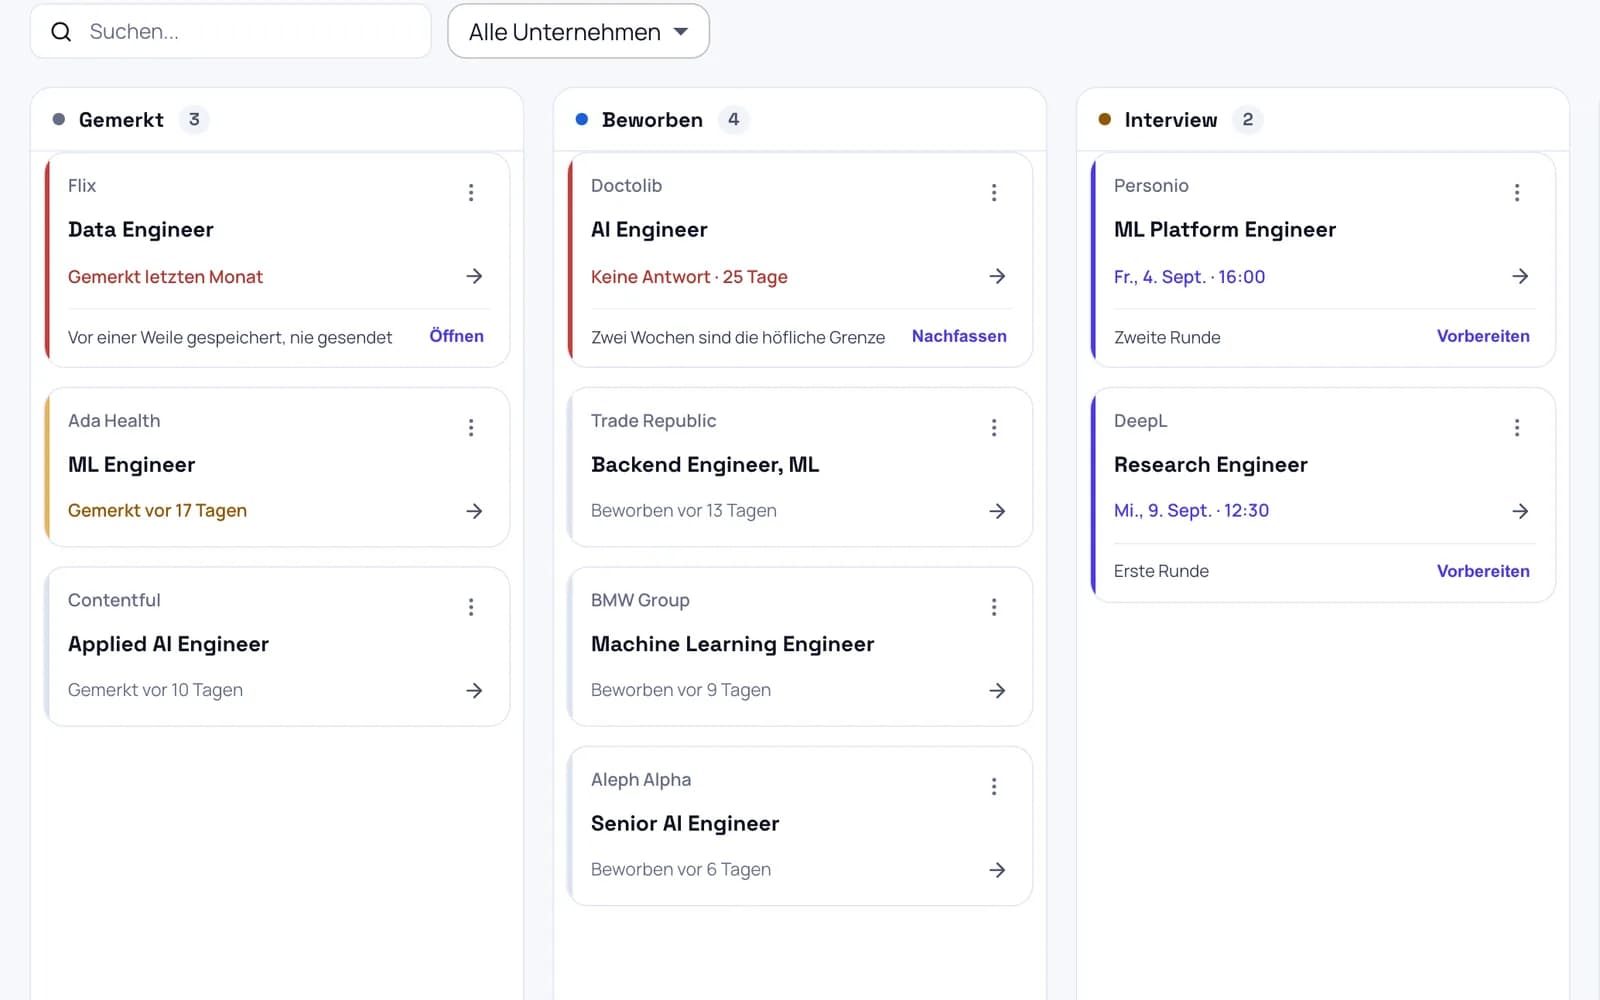Click arrow on Doctolib AI Engineer card

click(997, 276)
